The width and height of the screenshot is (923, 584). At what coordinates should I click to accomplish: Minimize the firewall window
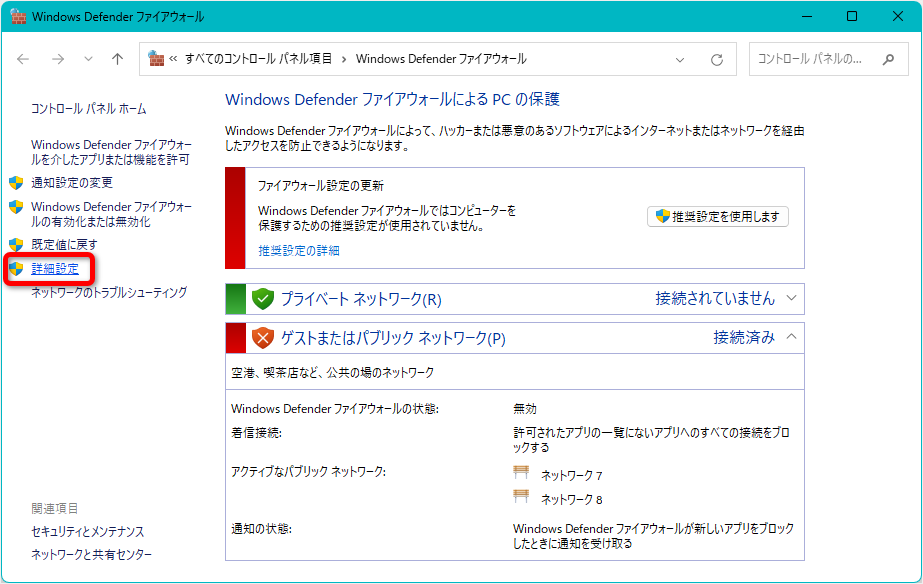[807, 16]
